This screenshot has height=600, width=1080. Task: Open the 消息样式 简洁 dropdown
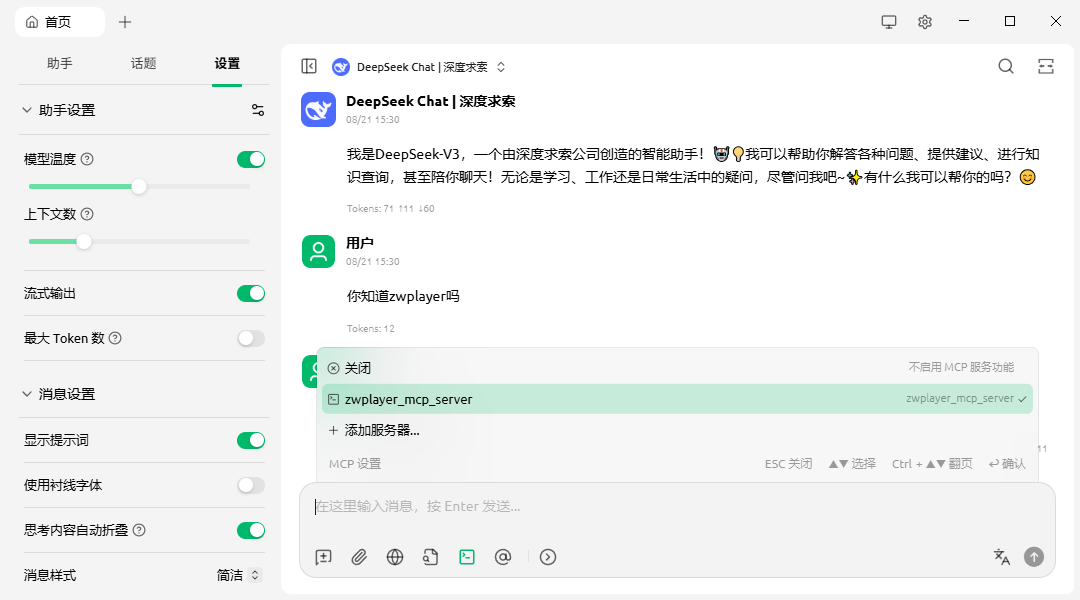pyautogui.click(x=238, y=575)
